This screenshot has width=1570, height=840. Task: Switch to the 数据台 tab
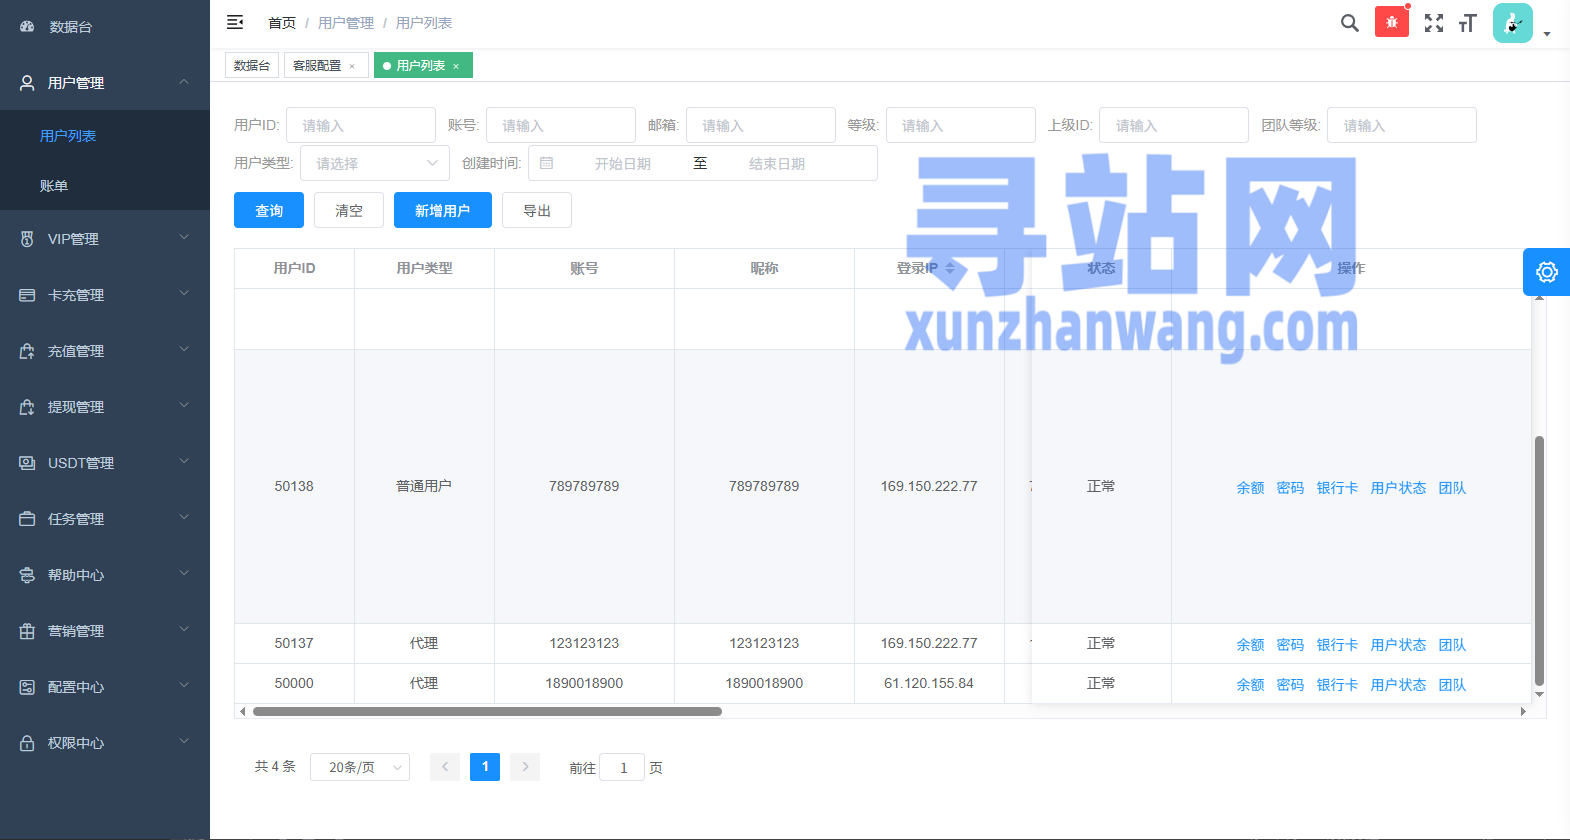tap(252, 65)
